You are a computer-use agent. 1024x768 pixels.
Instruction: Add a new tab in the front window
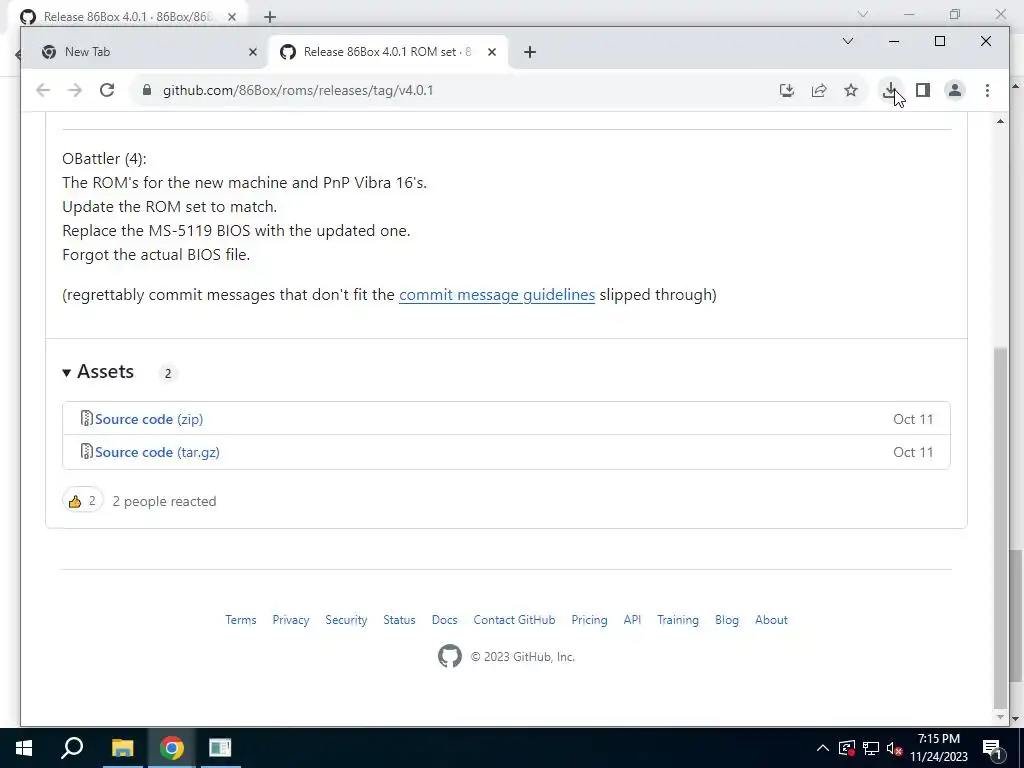tap(530, 52)
